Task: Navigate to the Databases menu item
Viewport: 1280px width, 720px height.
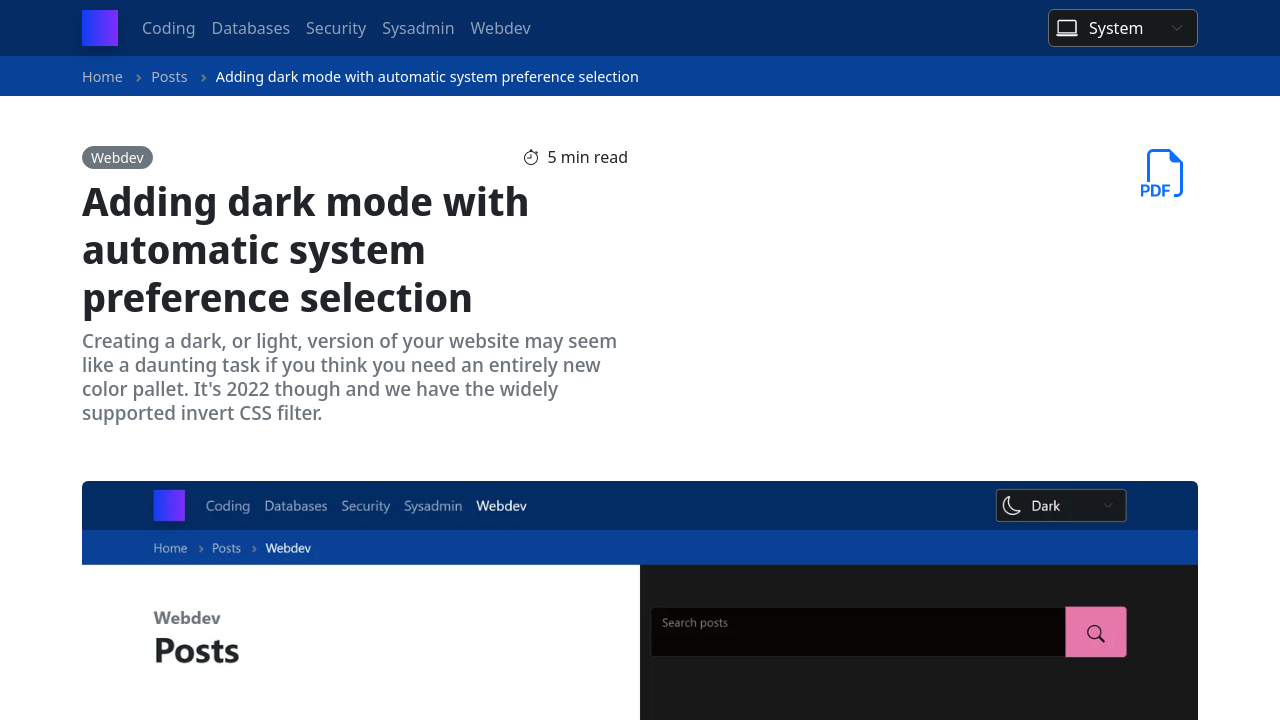Action: (250, 28)
